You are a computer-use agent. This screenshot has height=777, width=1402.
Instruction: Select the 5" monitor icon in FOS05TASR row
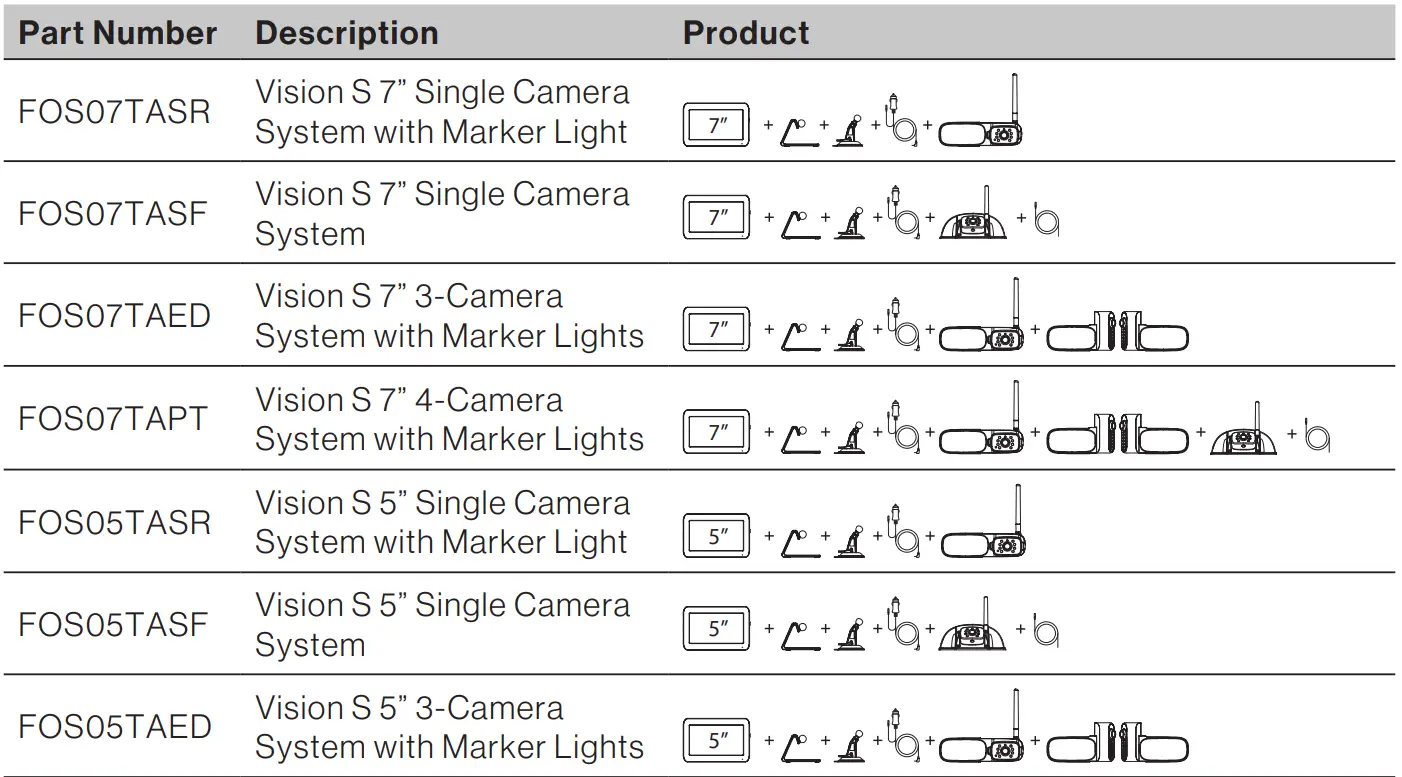[x=716, y=537]
